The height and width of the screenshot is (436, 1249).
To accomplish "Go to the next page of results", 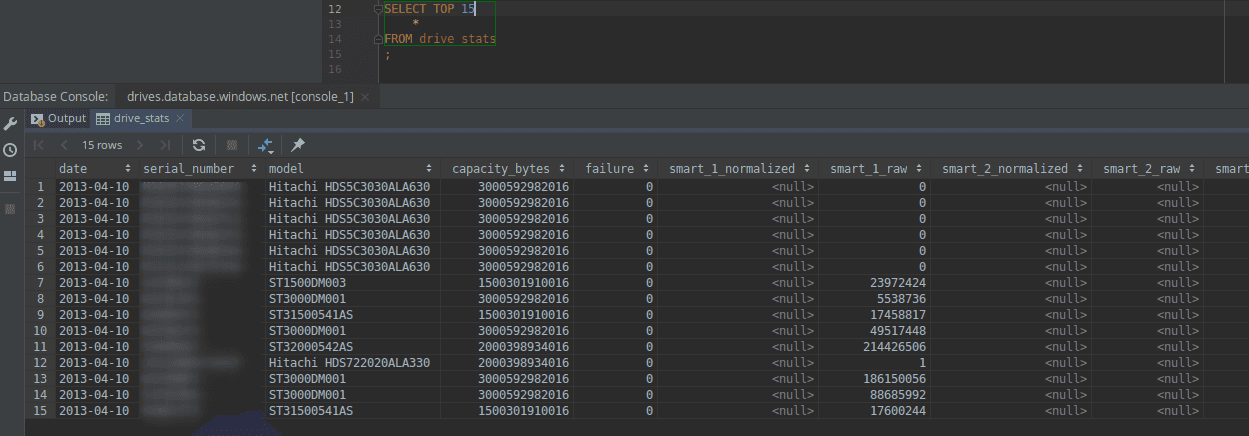I will point(142,145).
